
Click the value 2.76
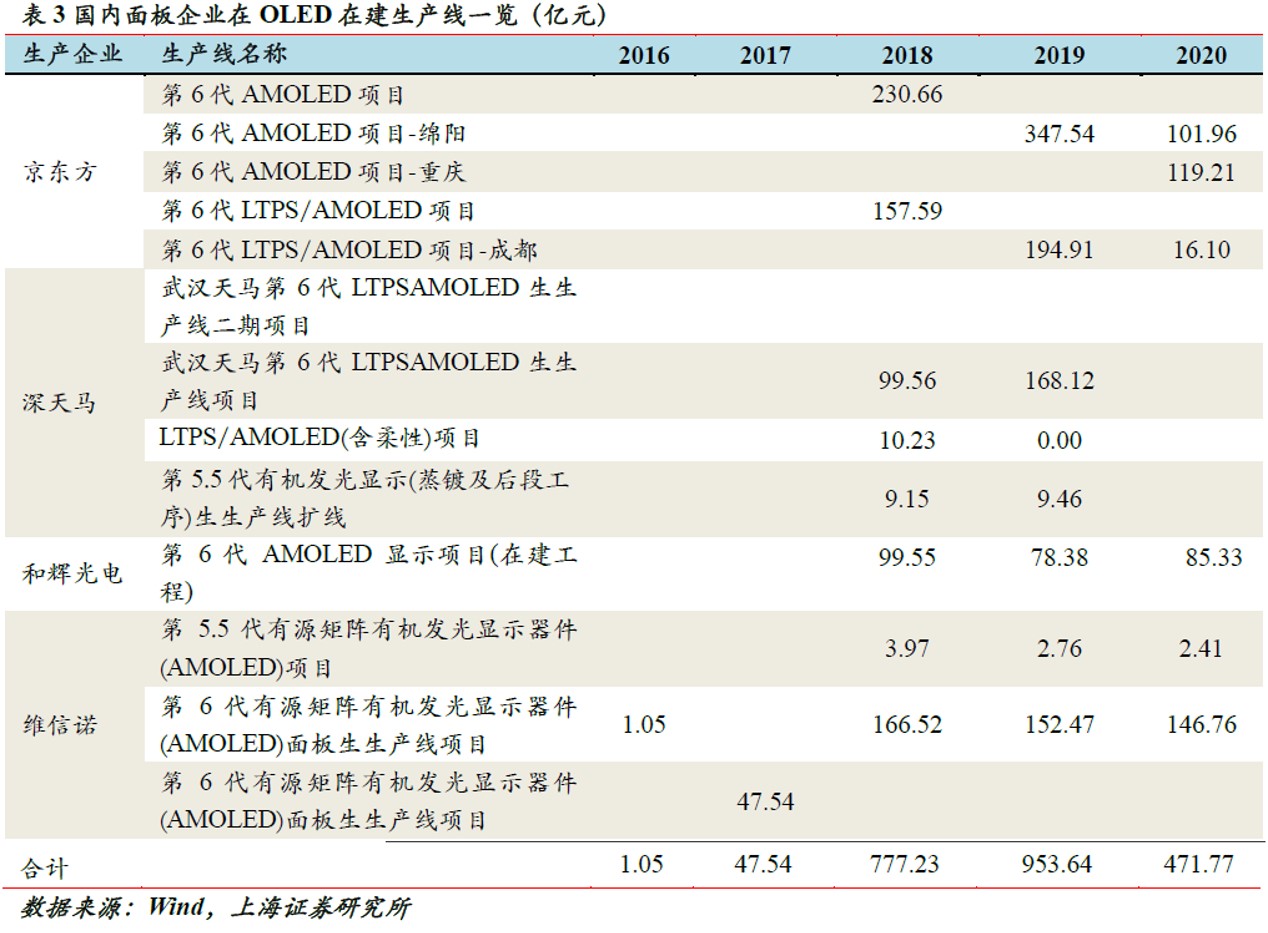(1059, 649)
